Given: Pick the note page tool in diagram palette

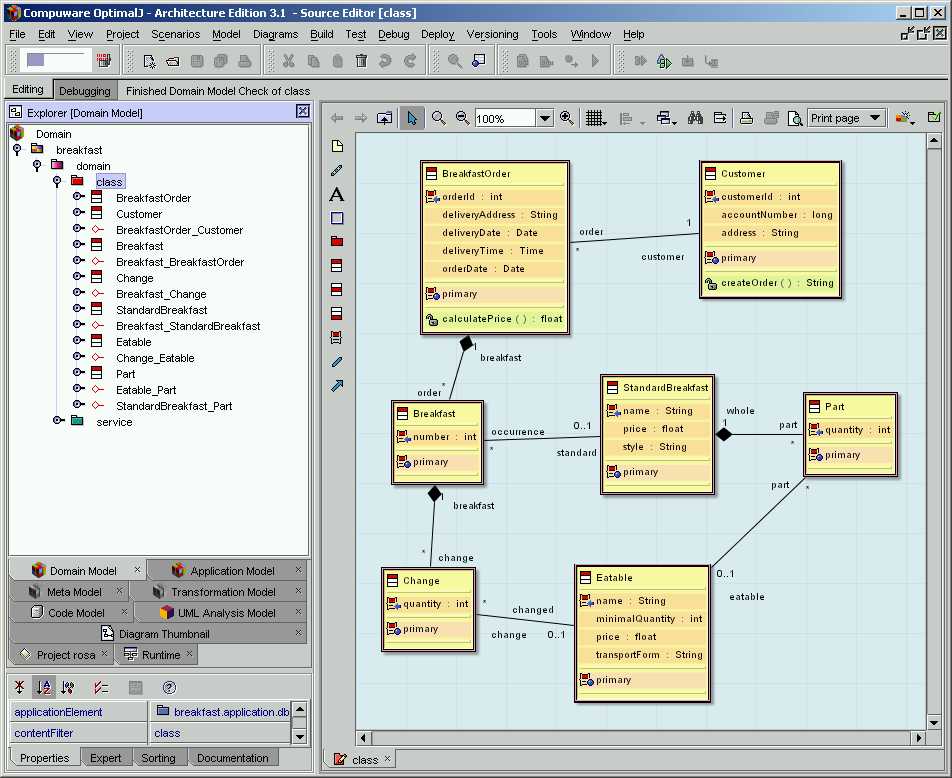Looking at the screenshot, I should click(337, 146).
